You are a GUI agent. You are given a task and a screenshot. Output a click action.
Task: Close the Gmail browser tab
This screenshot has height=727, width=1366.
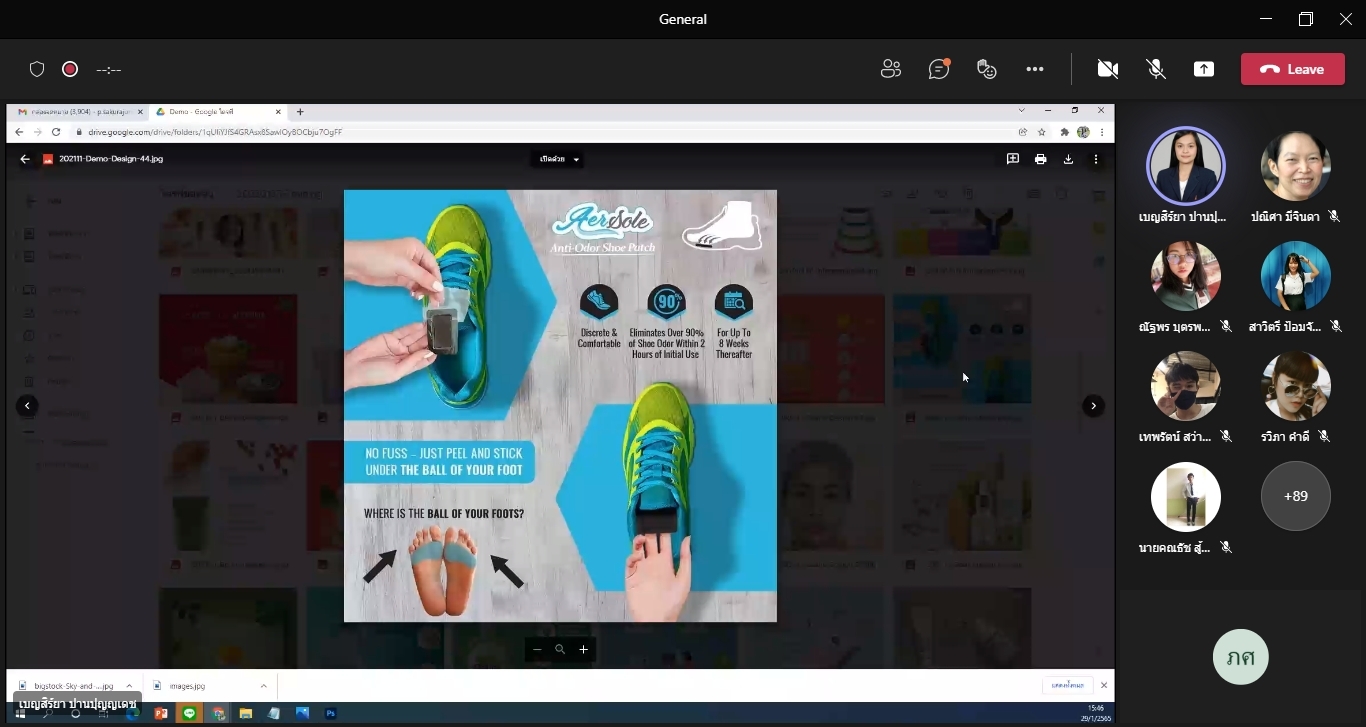click(x=141, y=112)
